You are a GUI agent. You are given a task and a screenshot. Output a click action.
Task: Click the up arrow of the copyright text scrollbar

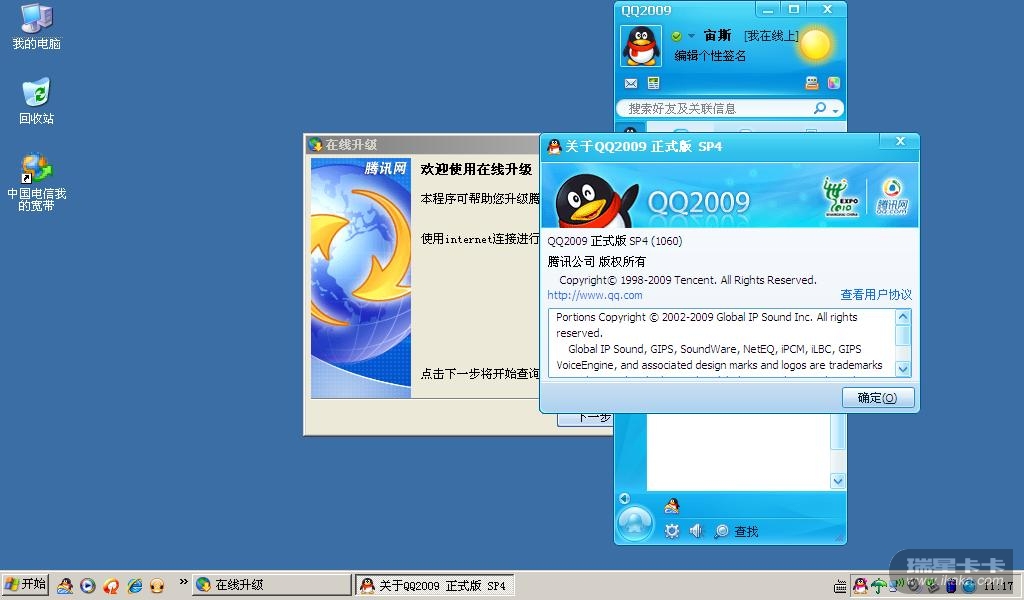click(x=903, y=317)
